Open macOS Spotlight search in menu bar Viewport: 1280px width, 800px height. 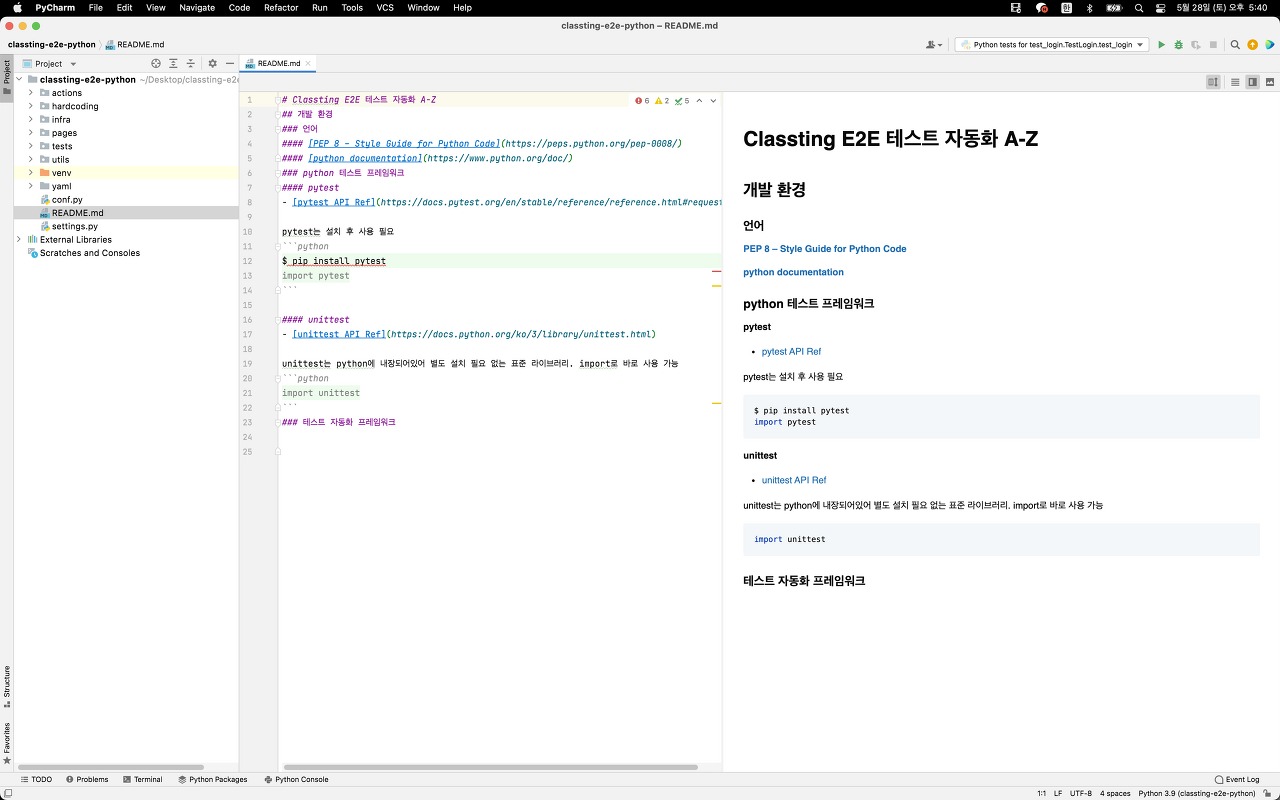[x=1139, y=7]
